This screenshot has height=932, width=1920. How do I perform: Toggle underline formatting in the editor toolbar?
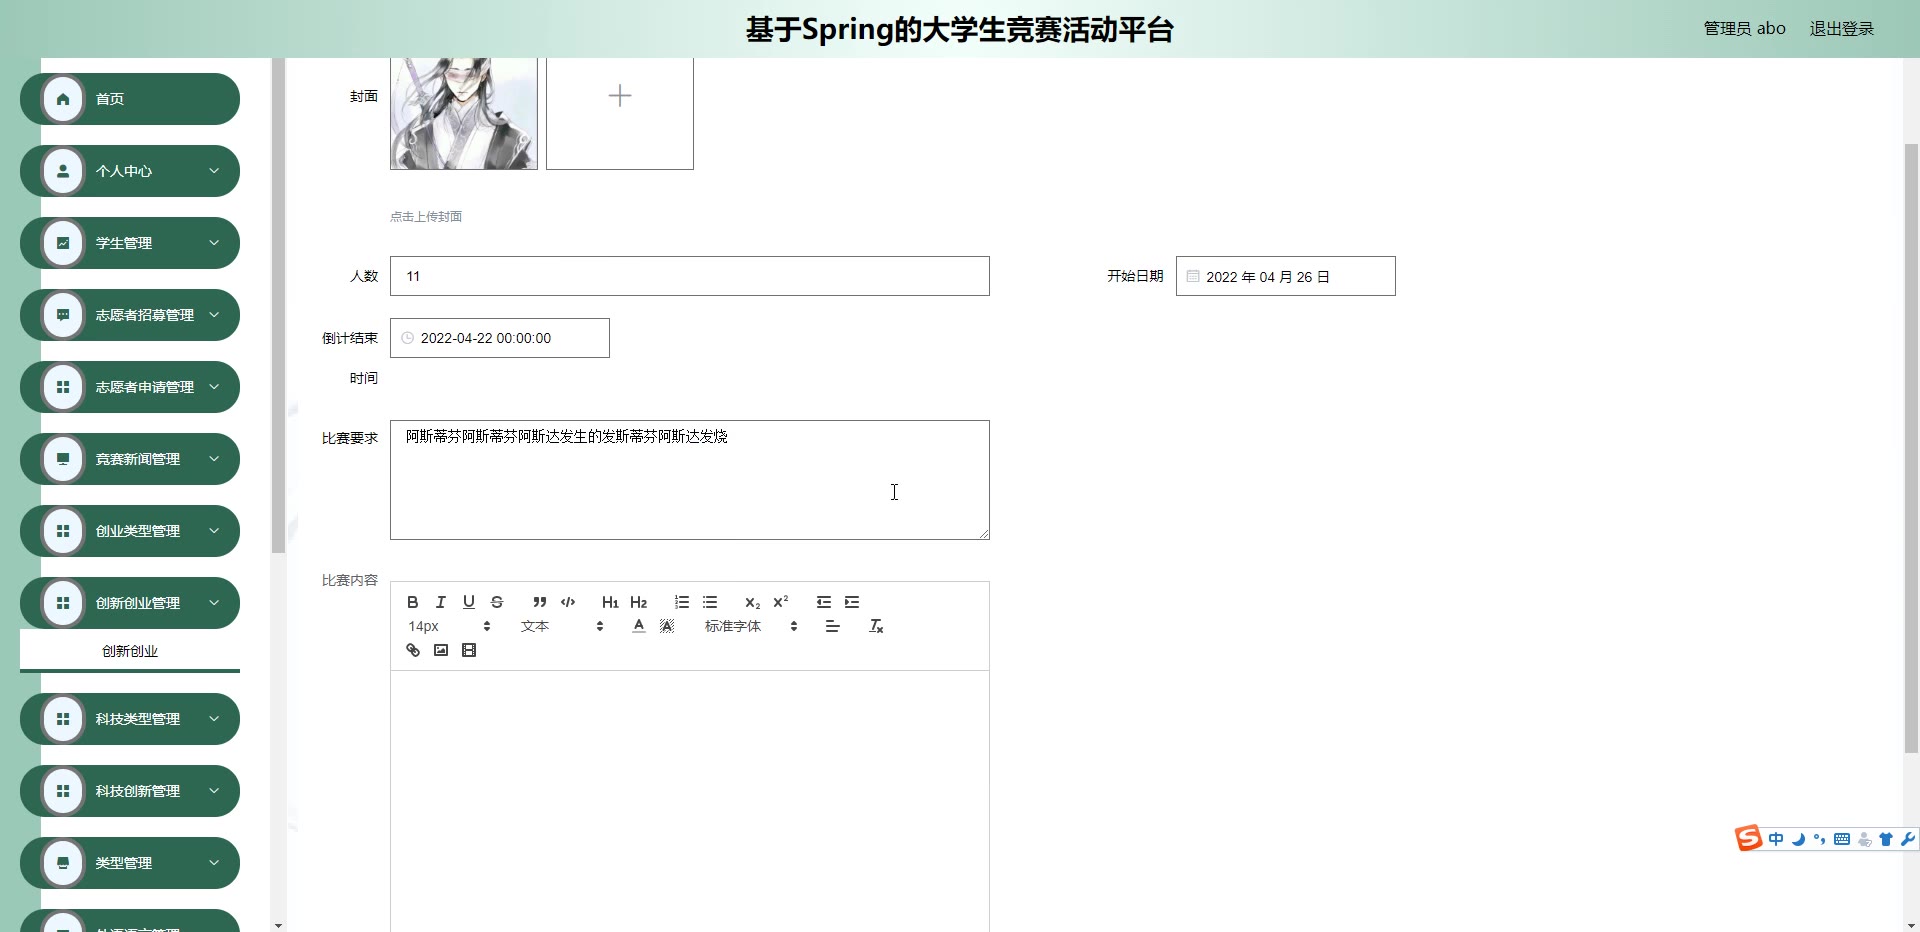468,602
